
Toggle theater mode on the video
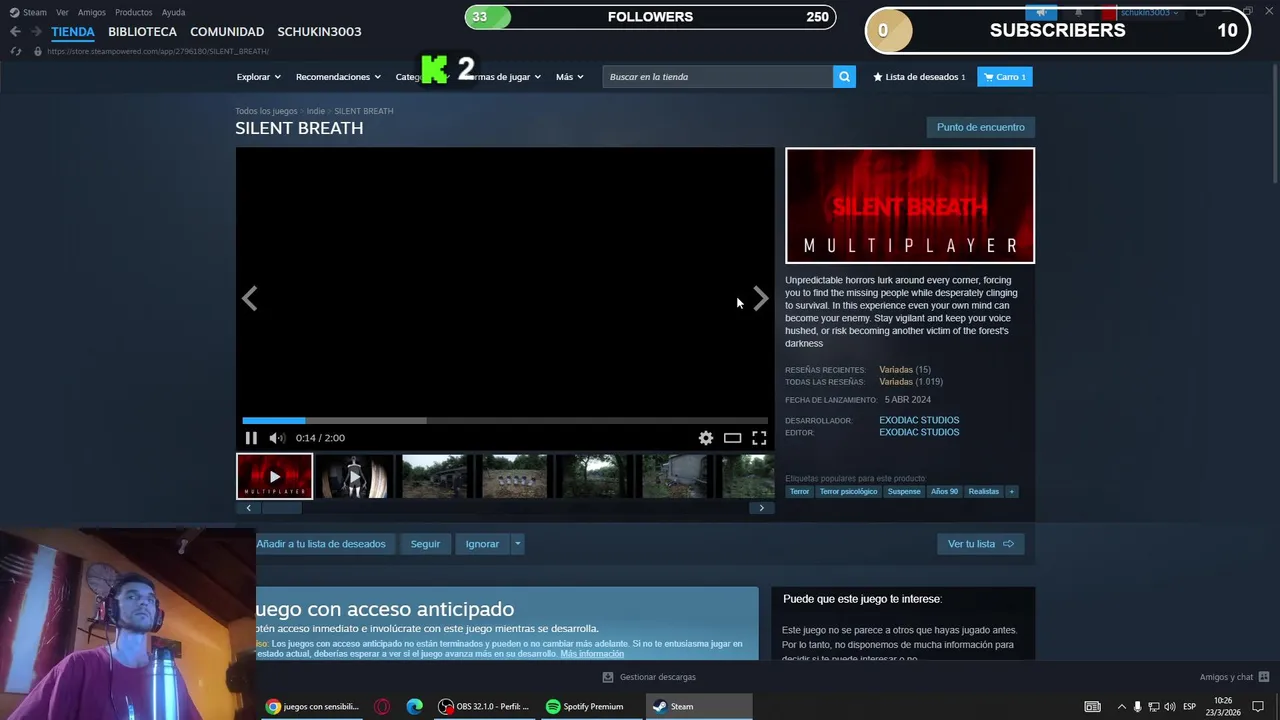[x=732, y=438]
